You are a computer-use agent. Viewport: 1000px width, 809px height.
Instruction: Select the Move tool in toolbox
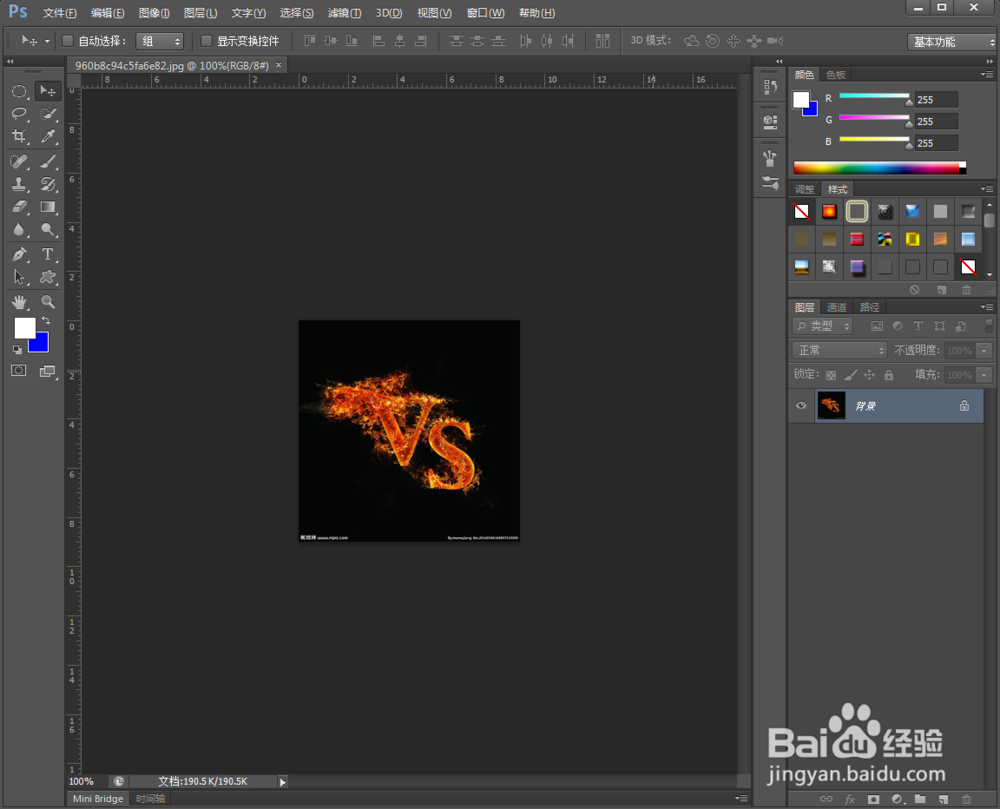tap(48, 91)
